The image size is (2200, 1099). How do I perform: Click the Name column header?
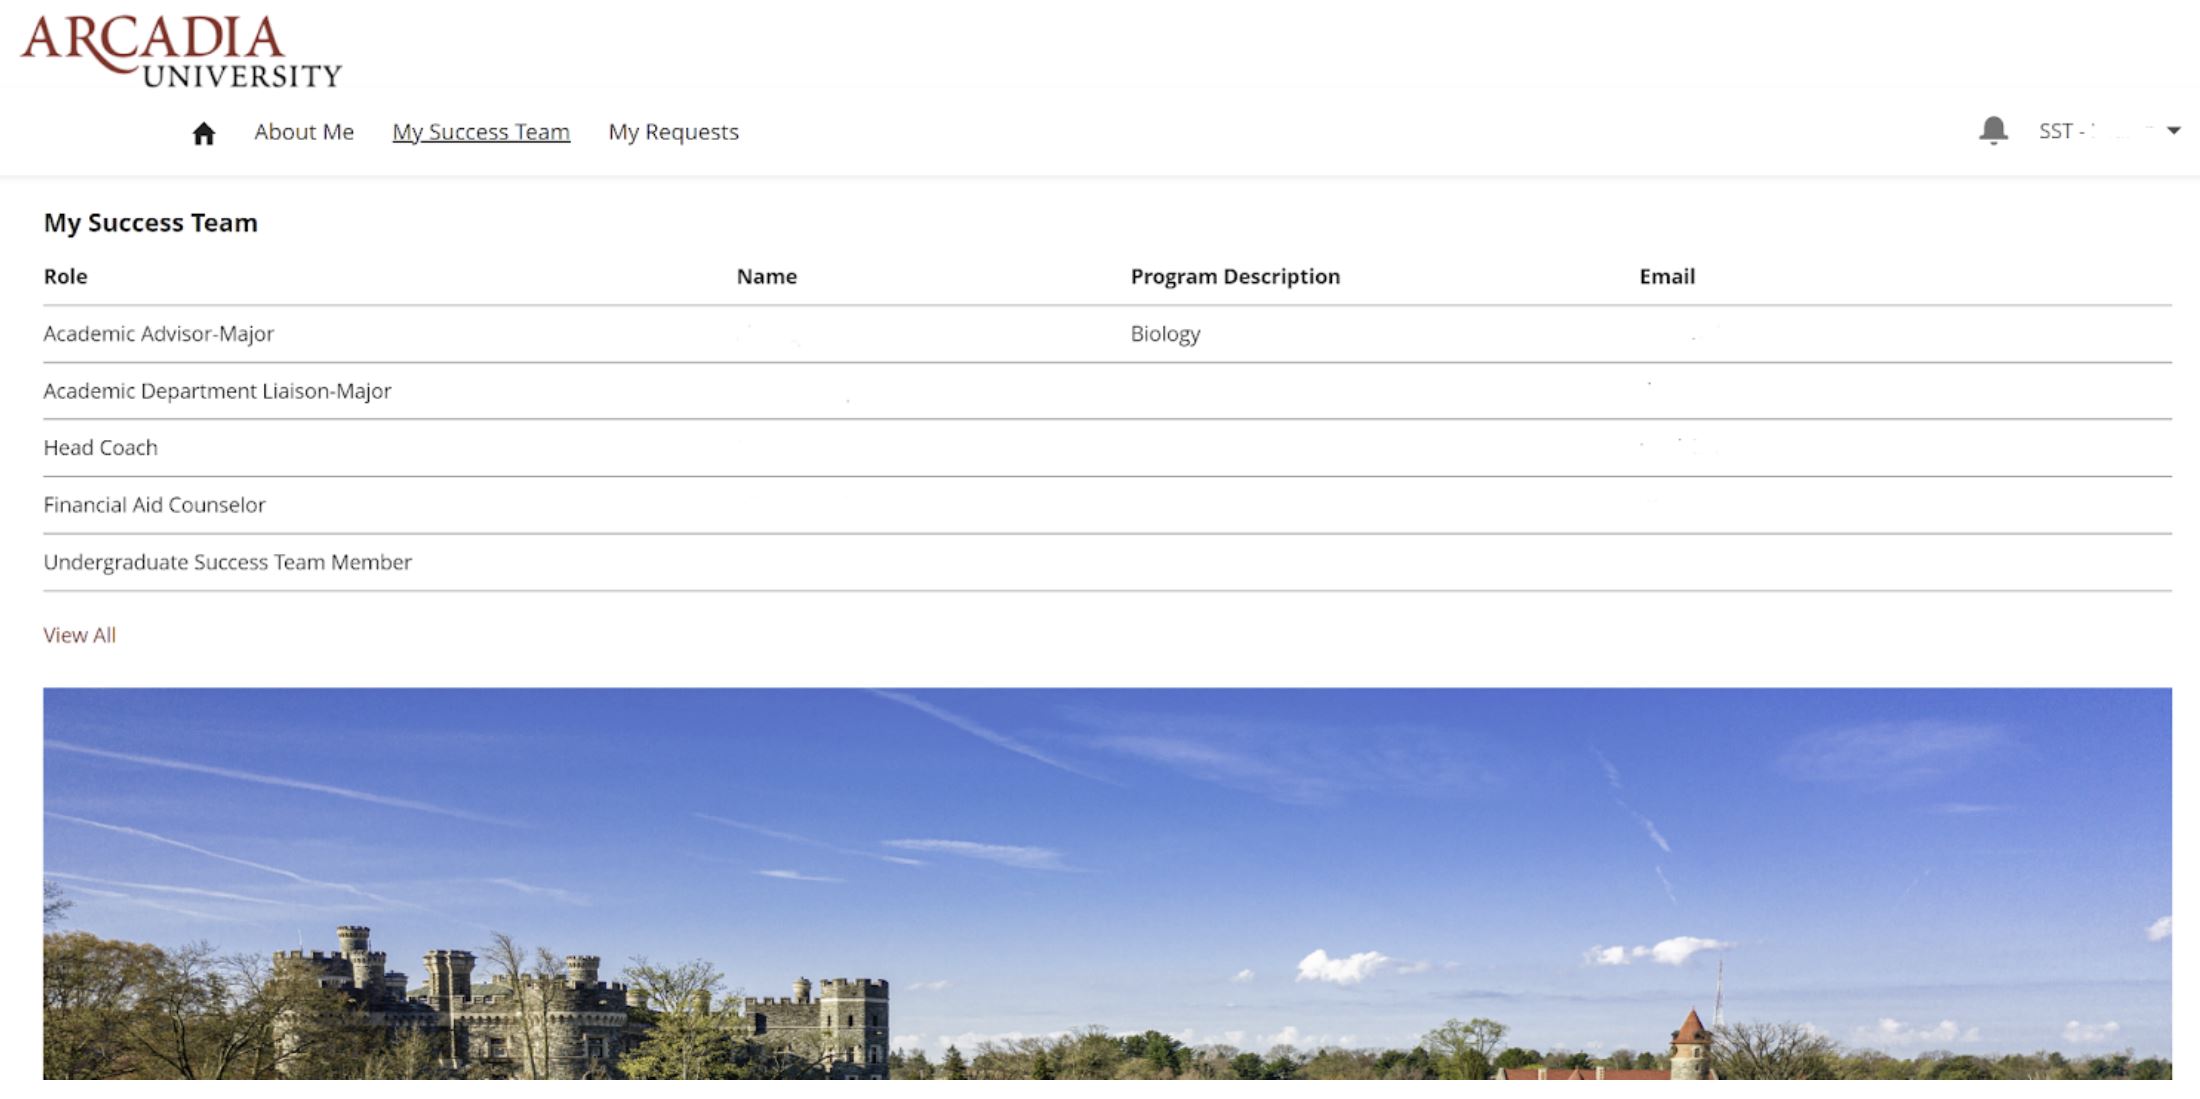coord(766,277)
